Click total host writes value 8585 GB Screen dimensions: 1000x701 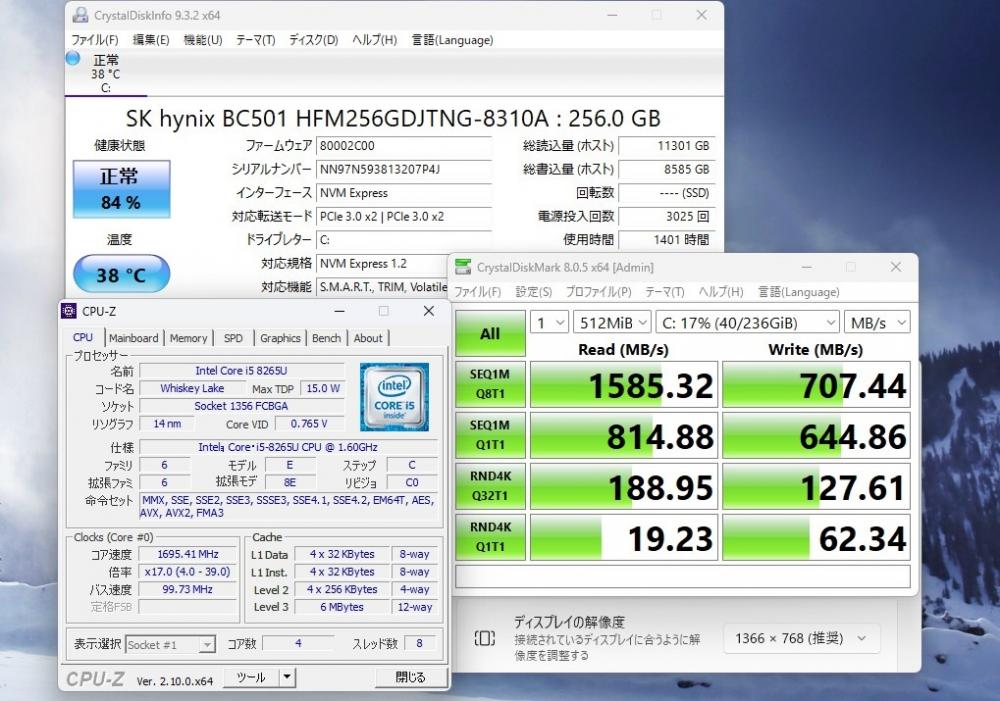(x=666, y=170)
